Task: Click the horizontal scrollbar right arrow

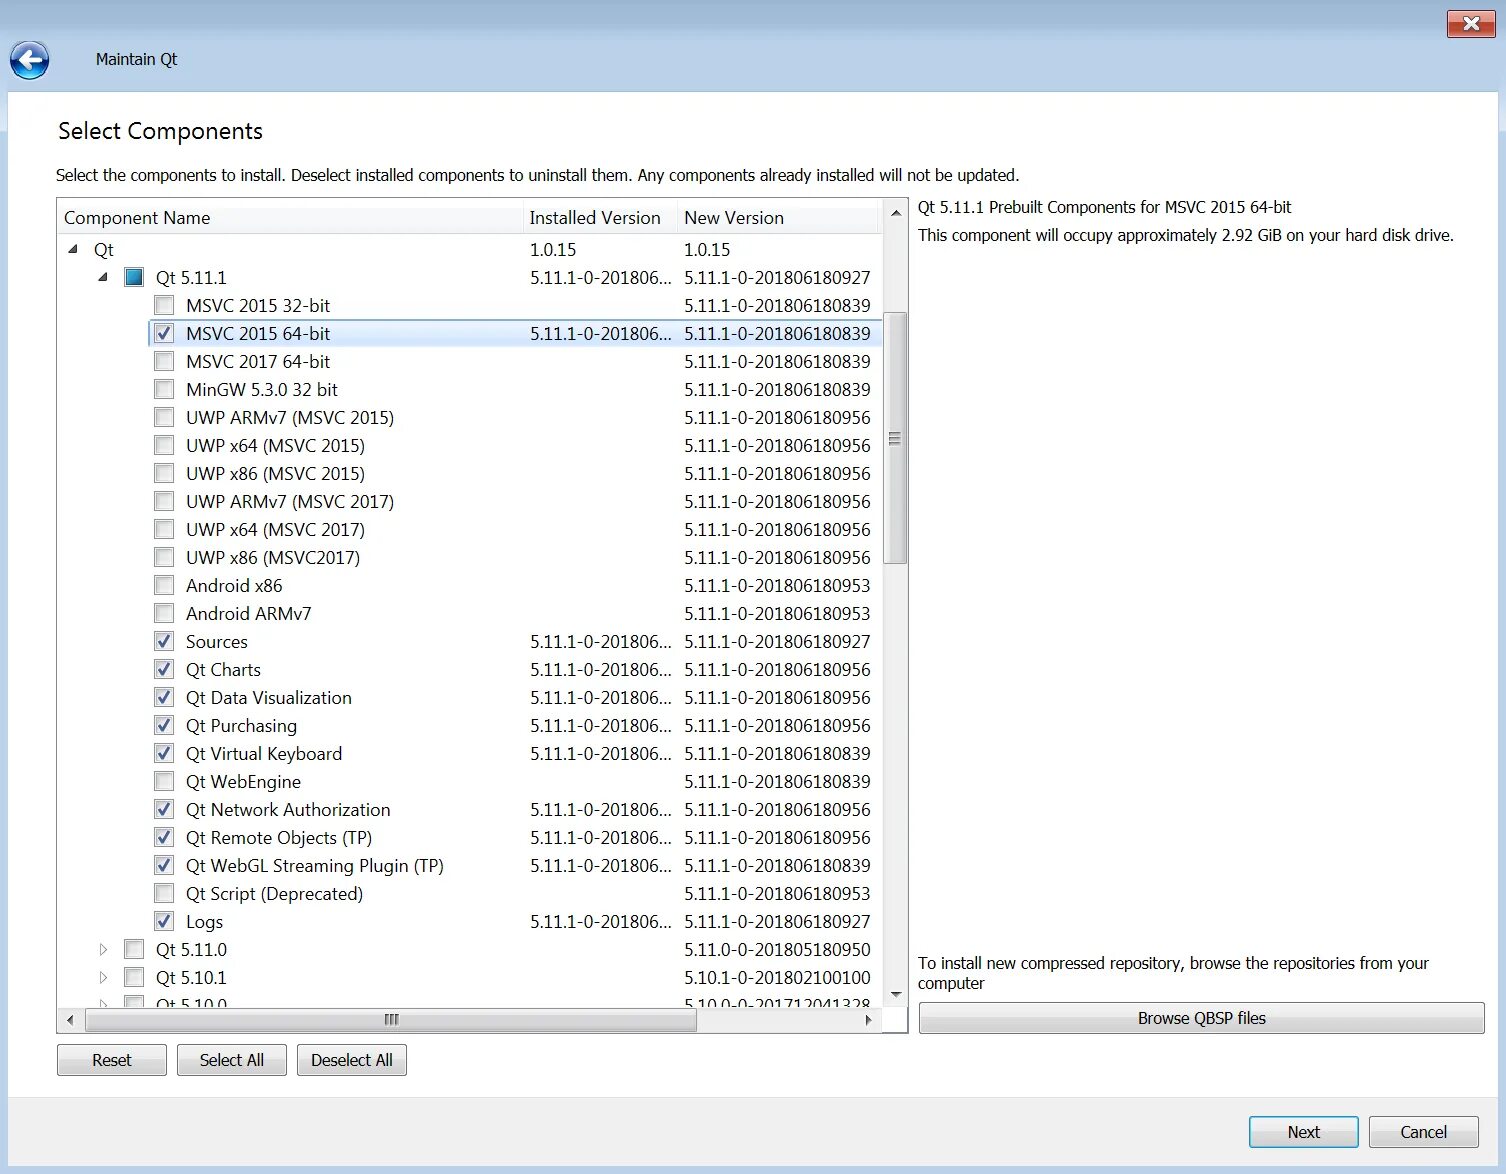Action: point(868,1020)
